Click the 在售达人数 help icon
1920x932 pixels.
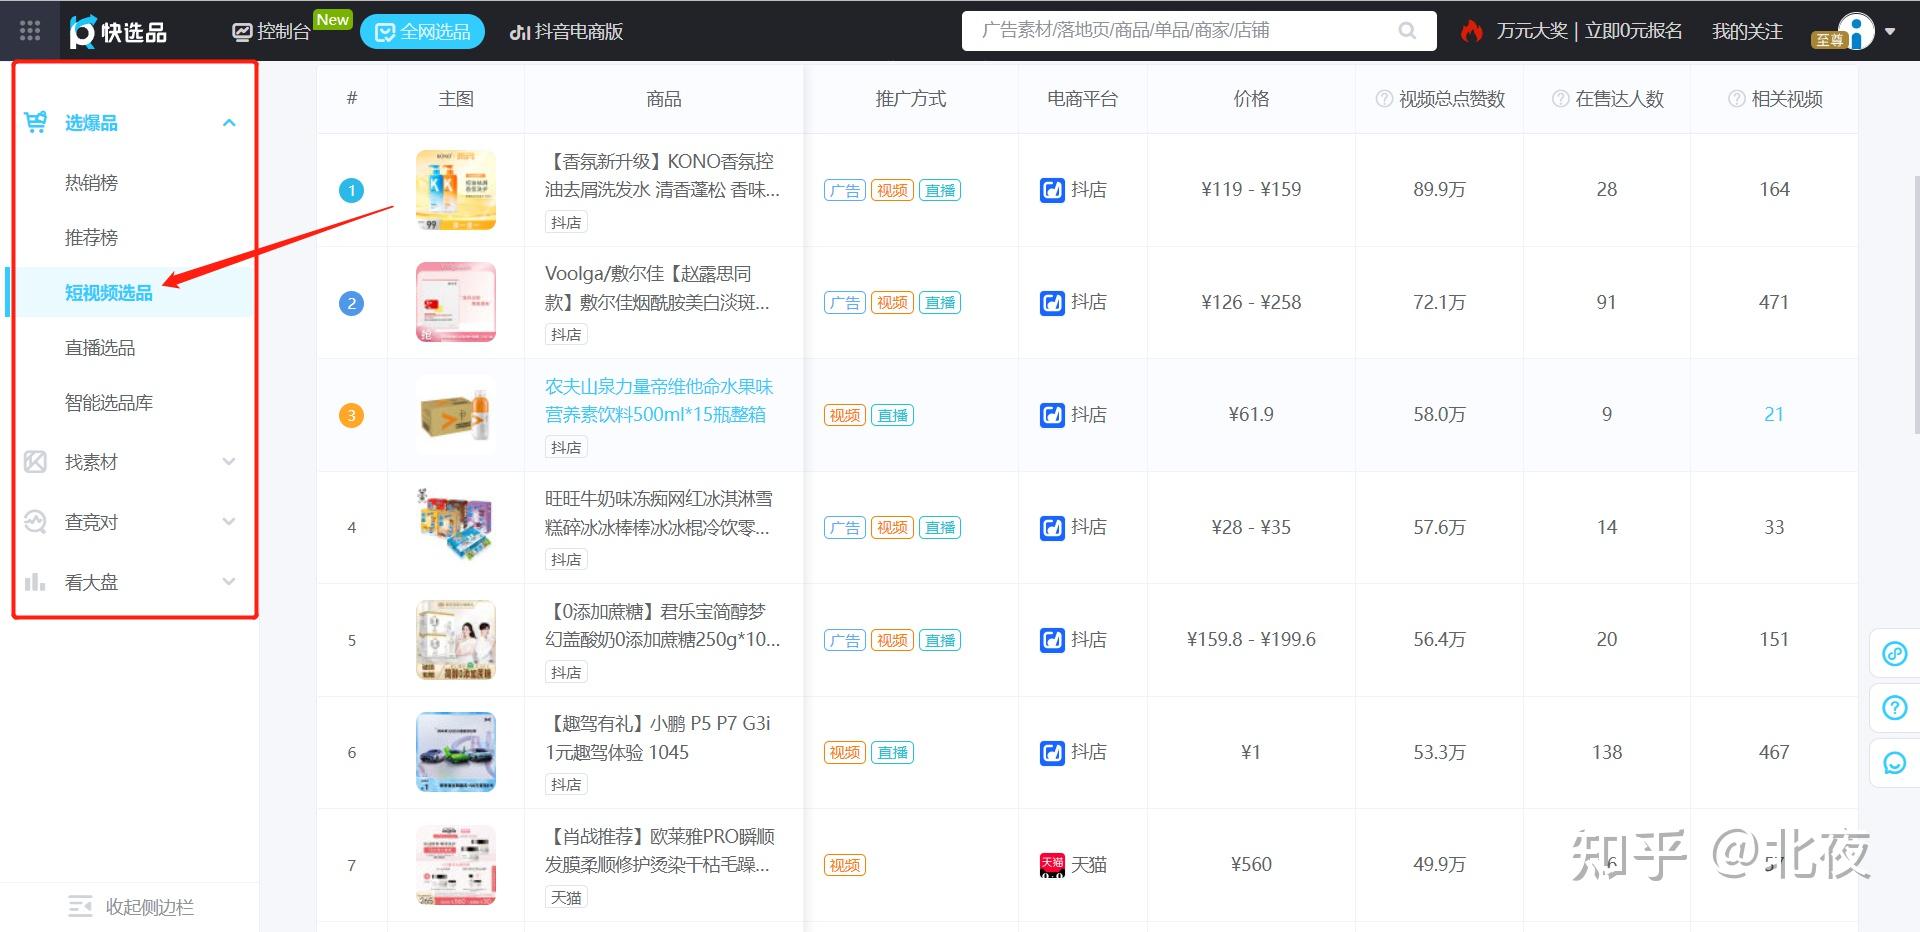[1560, 99]
